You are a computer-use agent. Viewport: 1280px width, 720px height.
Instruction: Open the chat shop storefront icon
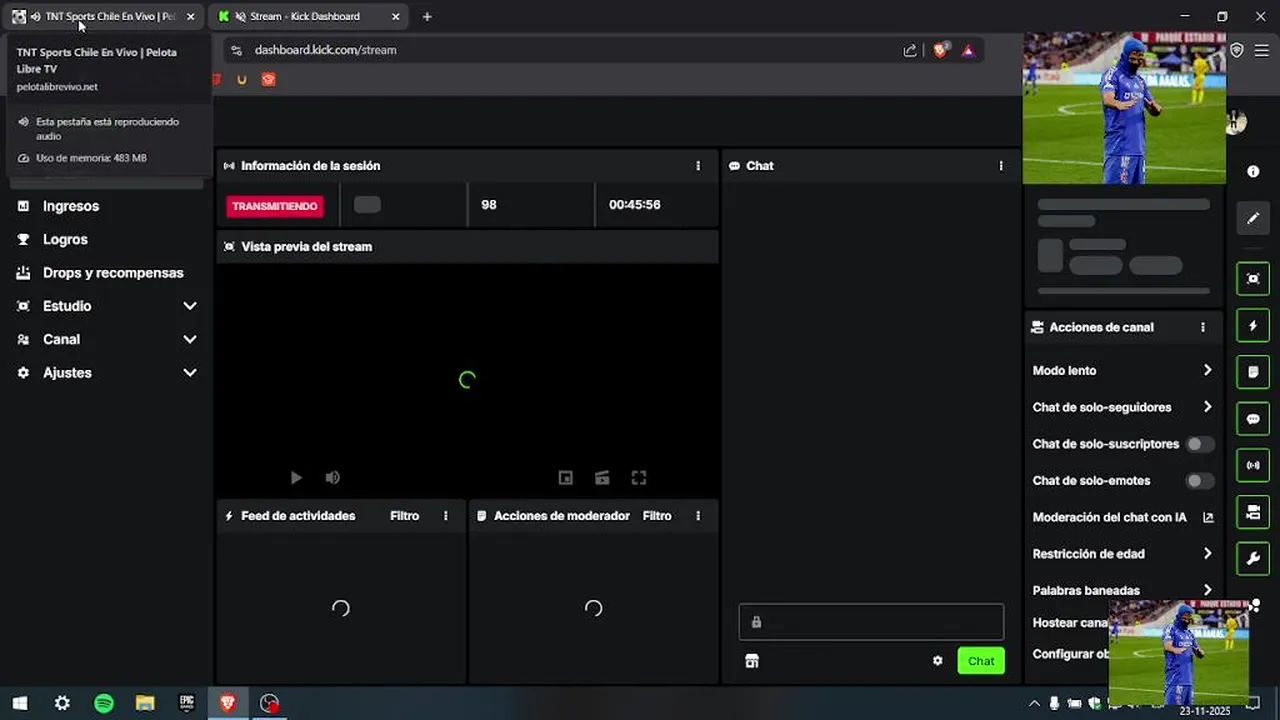[x=752, y=661]
